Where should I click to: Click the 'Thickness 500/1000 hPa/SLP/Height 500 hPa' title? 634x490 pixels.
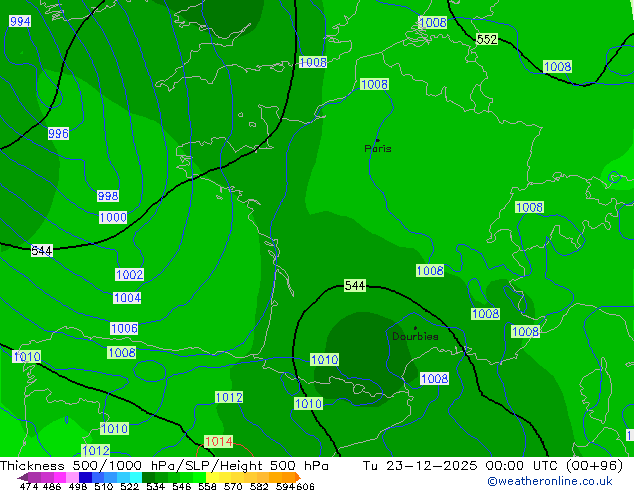point(164,466)
